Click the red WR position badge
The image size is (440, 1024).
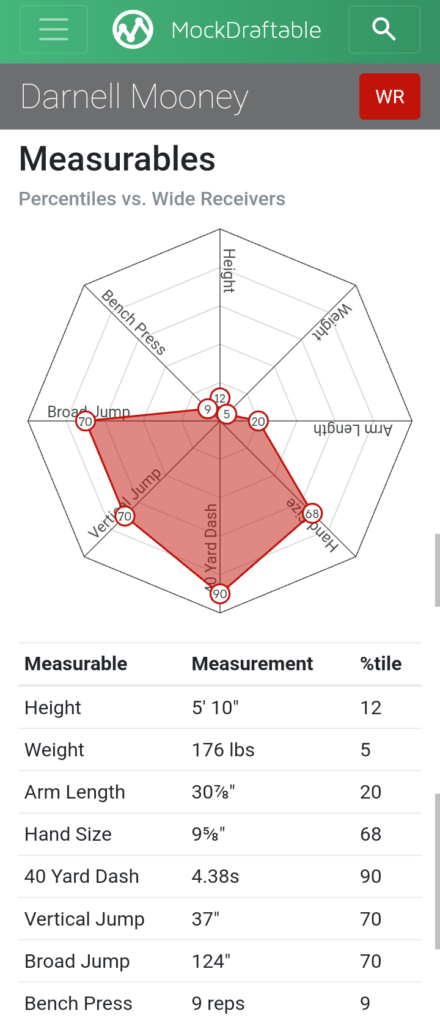[390, 97]
